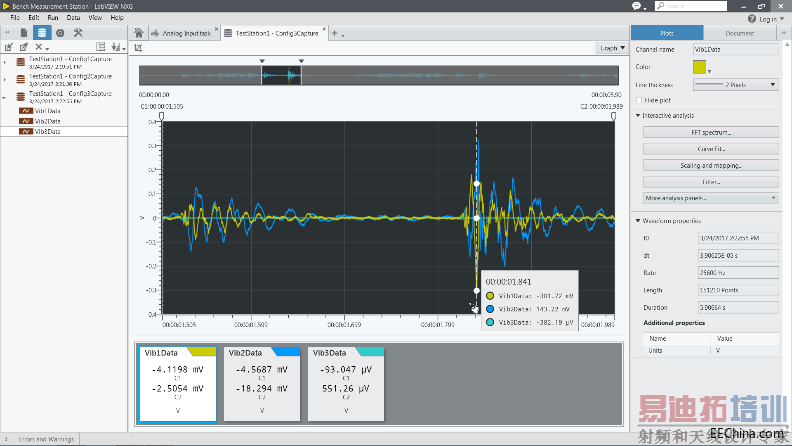Open the Edit menu
792x446 pixels.
coord(33,18)
